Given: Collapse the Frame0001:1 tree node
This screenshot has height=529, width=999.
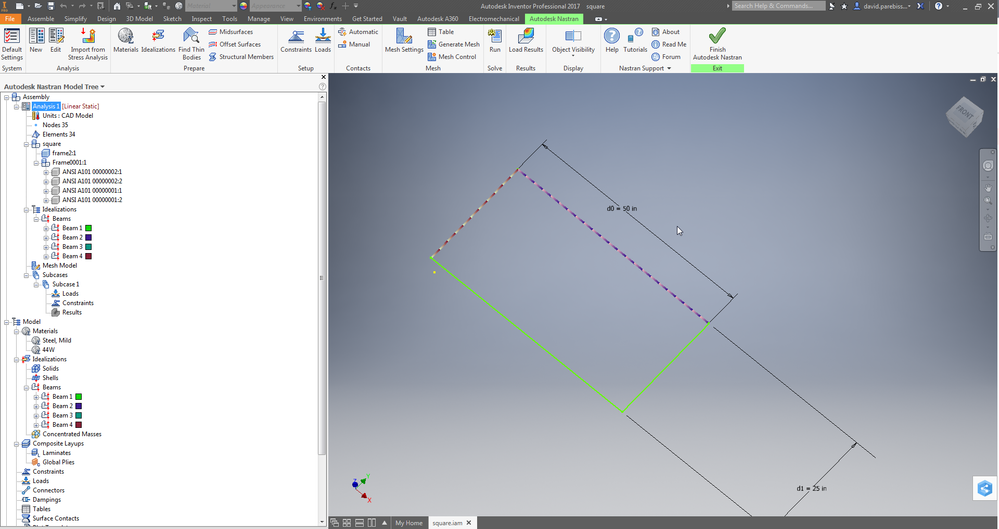Looking at the screenshot, I should (x=36, y=163).
